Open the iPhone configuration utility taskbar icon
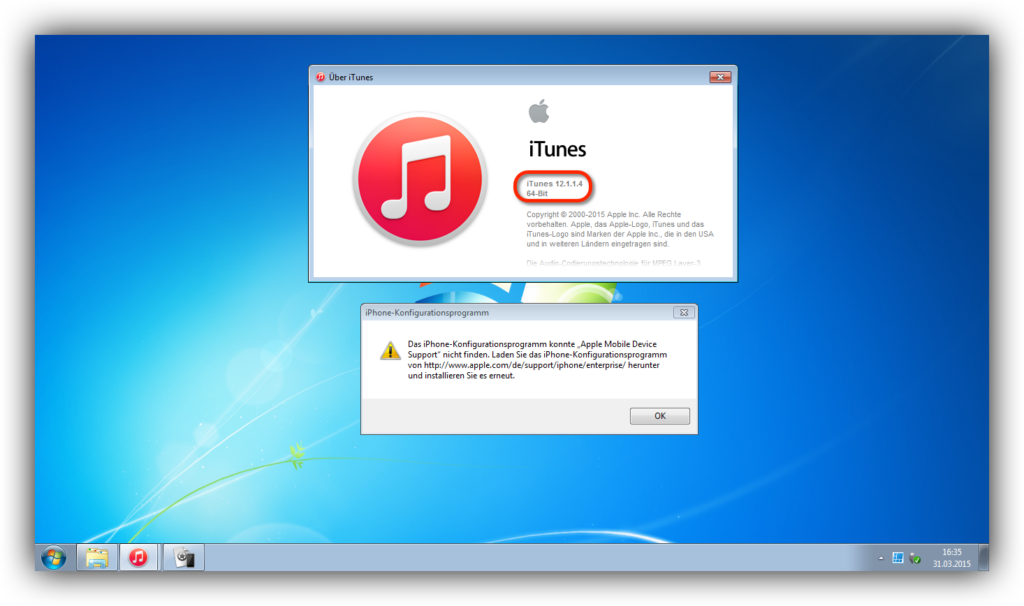Screen dimensions: 1024x606 (184, 558)
